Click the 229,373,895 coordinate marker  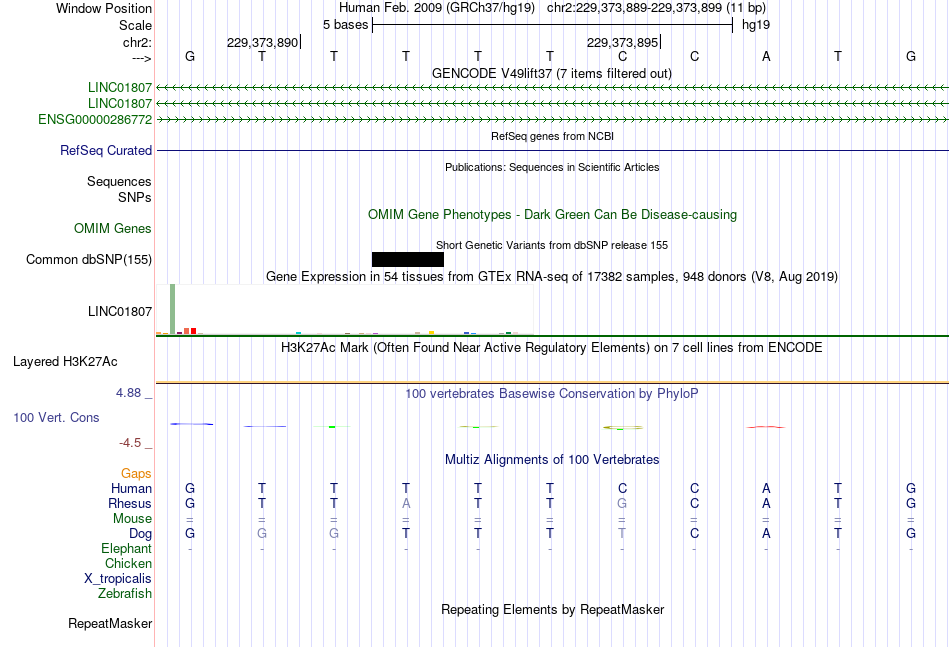[x=622, y=42]
